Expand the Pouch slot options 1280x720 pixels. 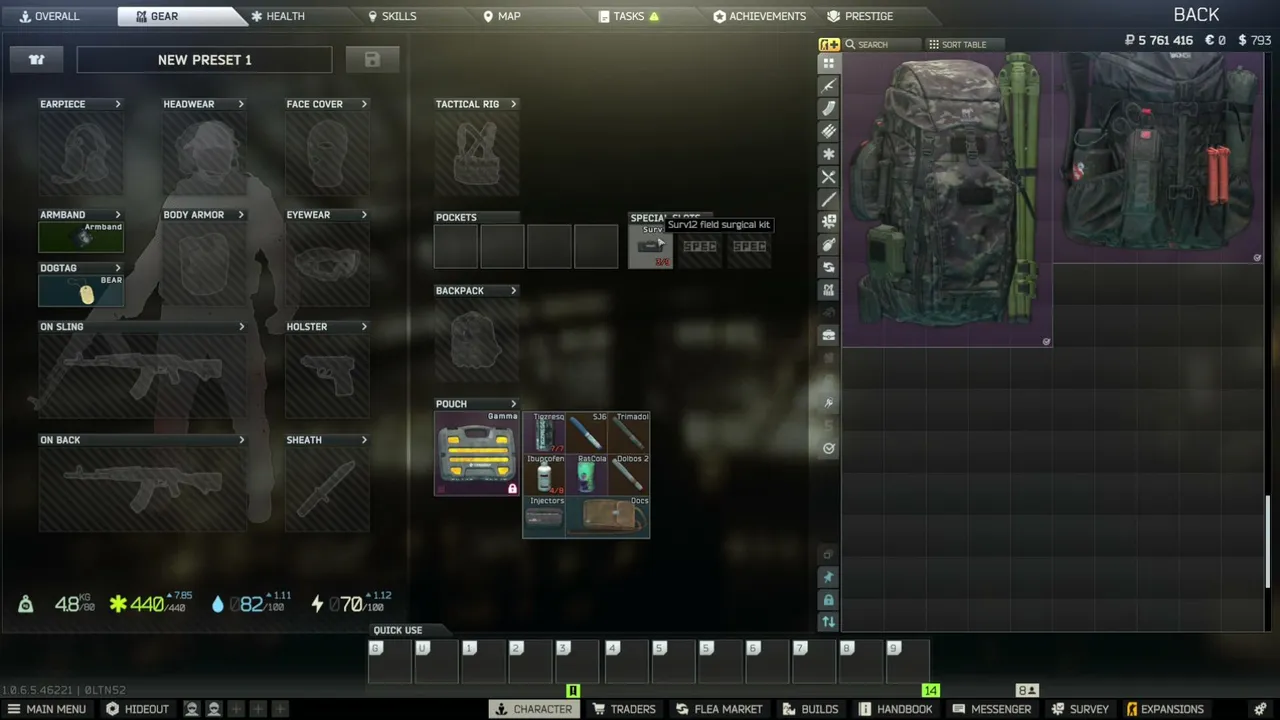(514, 404)
